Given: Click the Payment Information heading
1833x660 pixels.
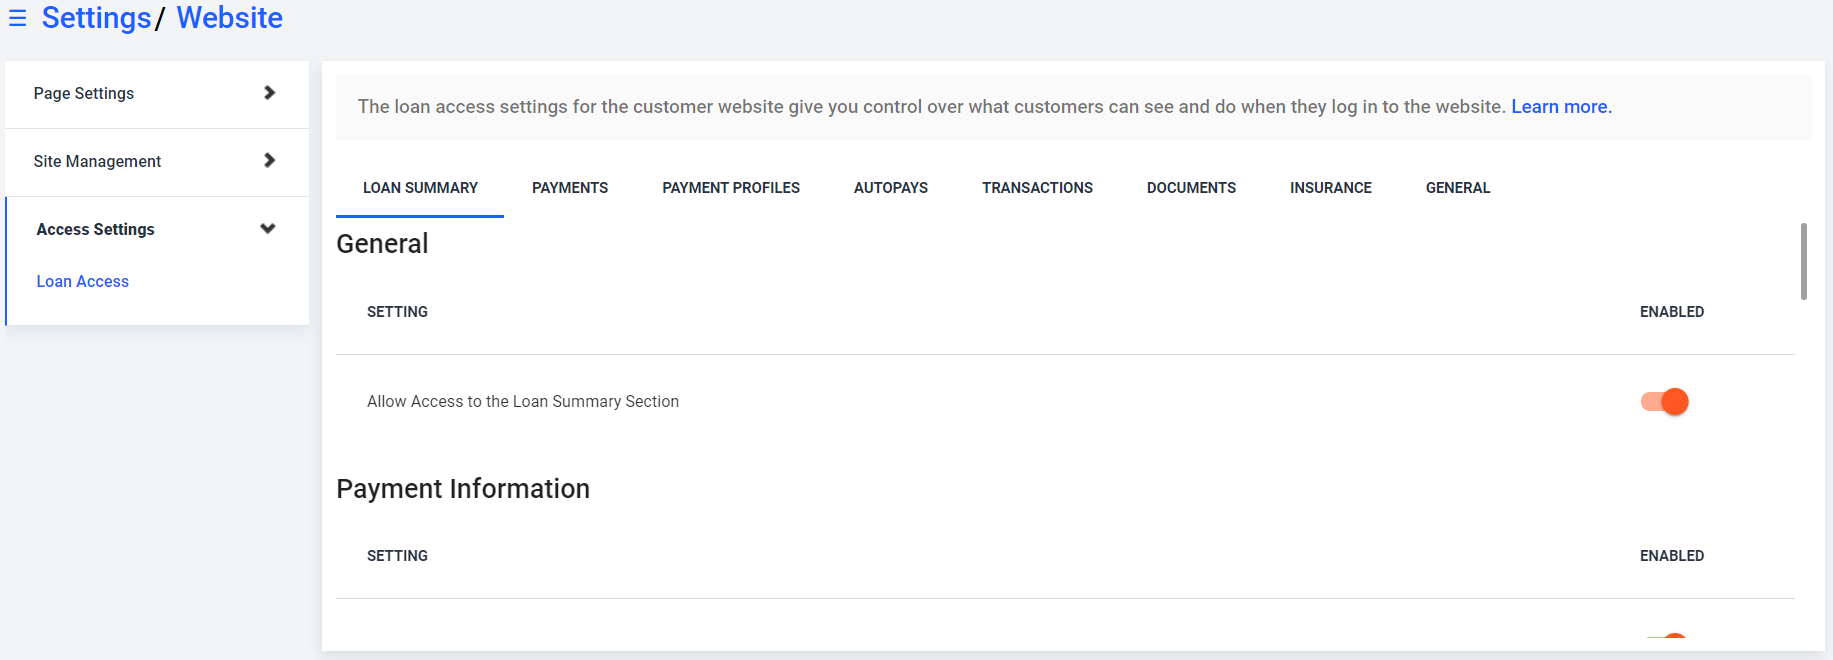Looking at the screenshot, I should 463,489.
